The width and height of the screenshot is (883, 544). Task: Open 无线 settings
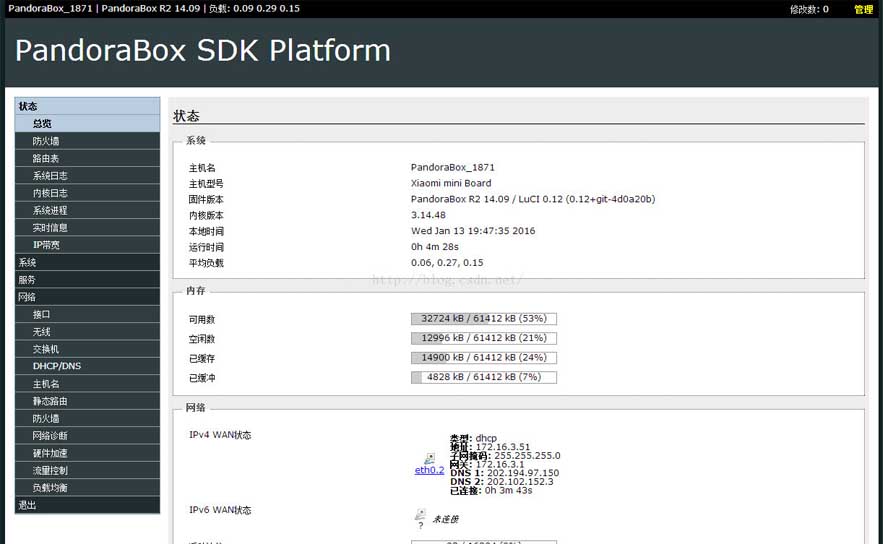(87, 332)
